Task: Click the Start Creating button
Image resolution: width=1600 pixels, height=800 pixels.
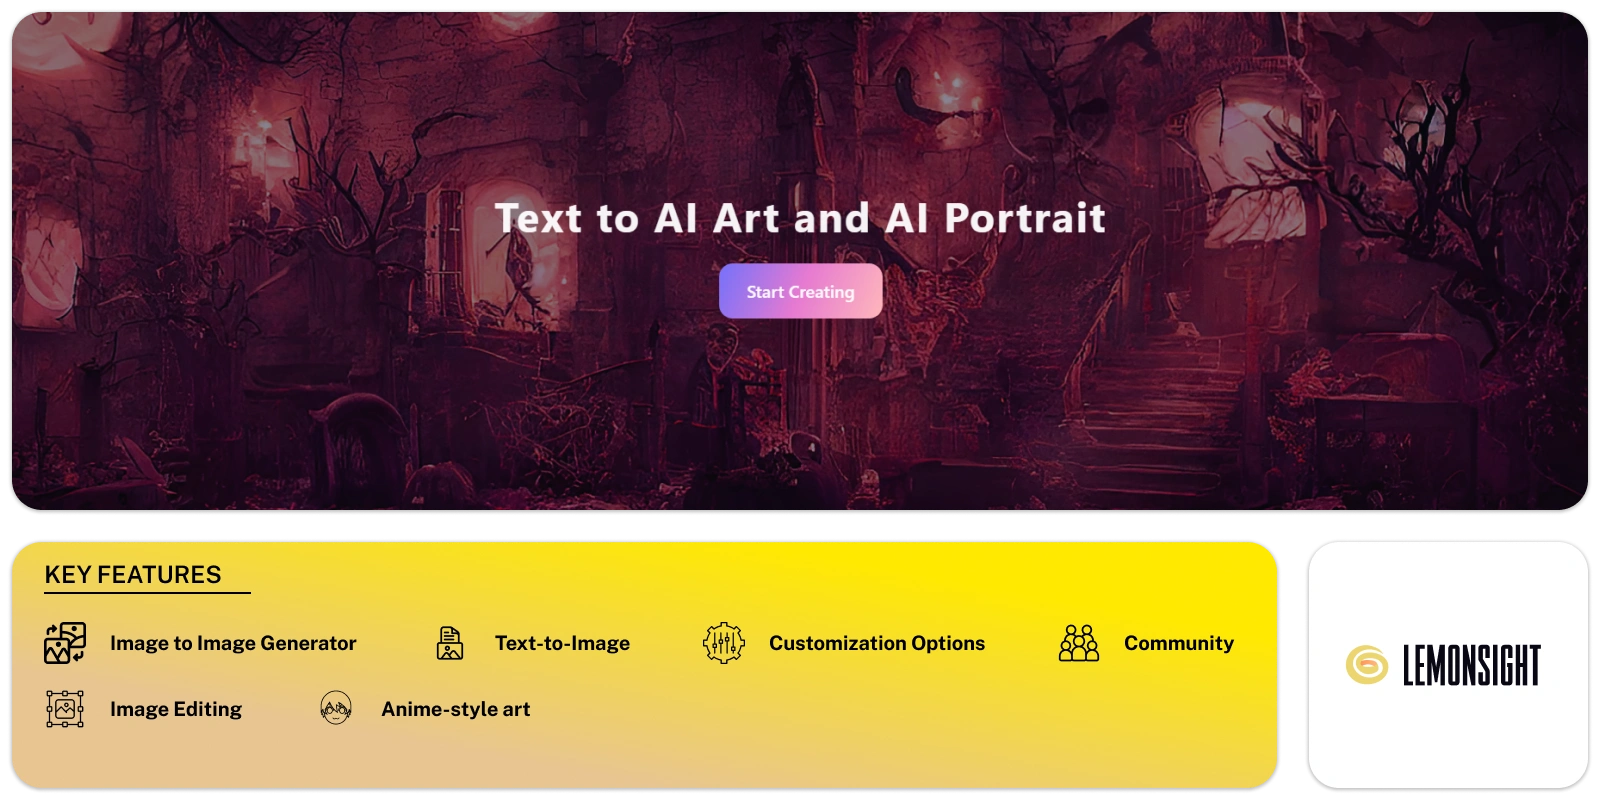Action: (x=800, y=291)
